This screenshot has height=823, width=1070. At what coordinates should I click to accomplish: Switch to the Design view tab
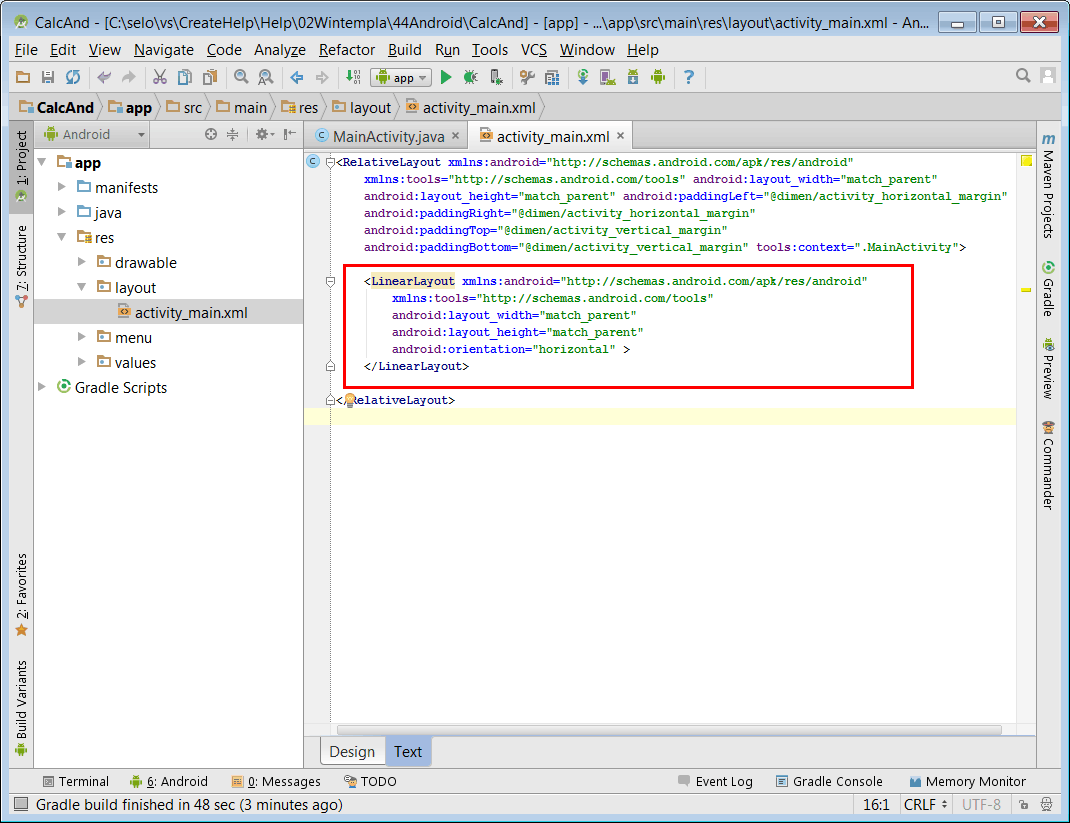click(x=352, y=751)
